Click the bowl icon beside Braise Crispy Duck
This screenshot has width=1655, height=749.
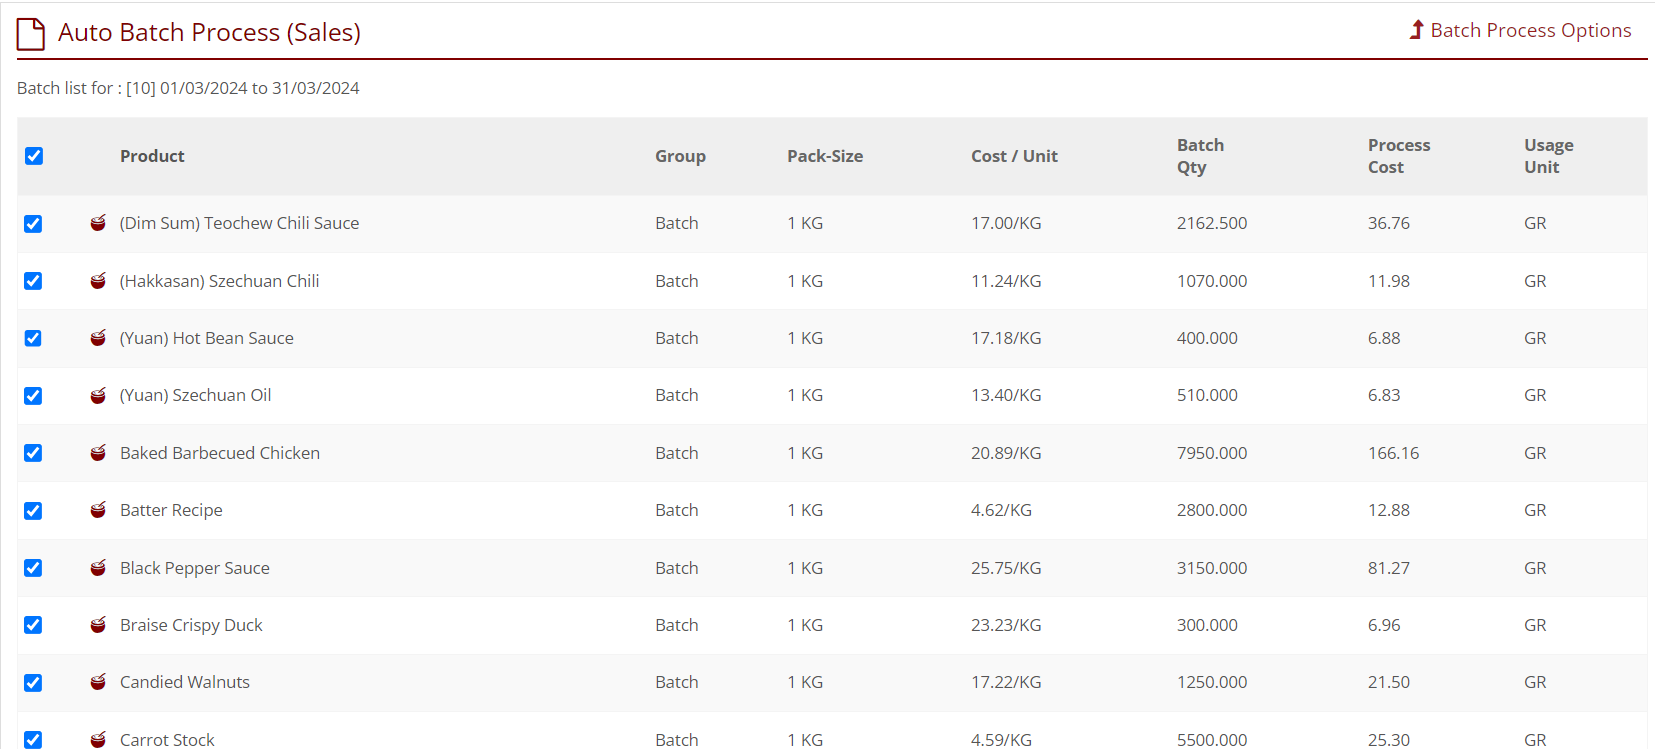tap(98, 625)
